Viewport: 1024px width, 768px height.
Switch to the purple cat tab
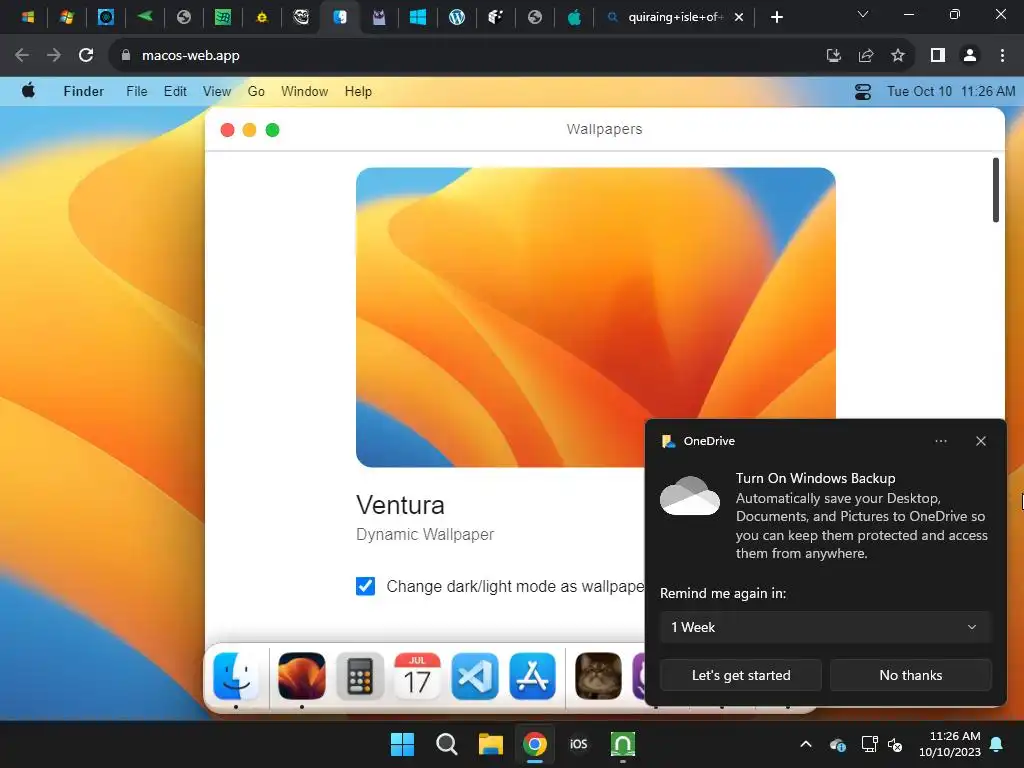click(379, 17)
